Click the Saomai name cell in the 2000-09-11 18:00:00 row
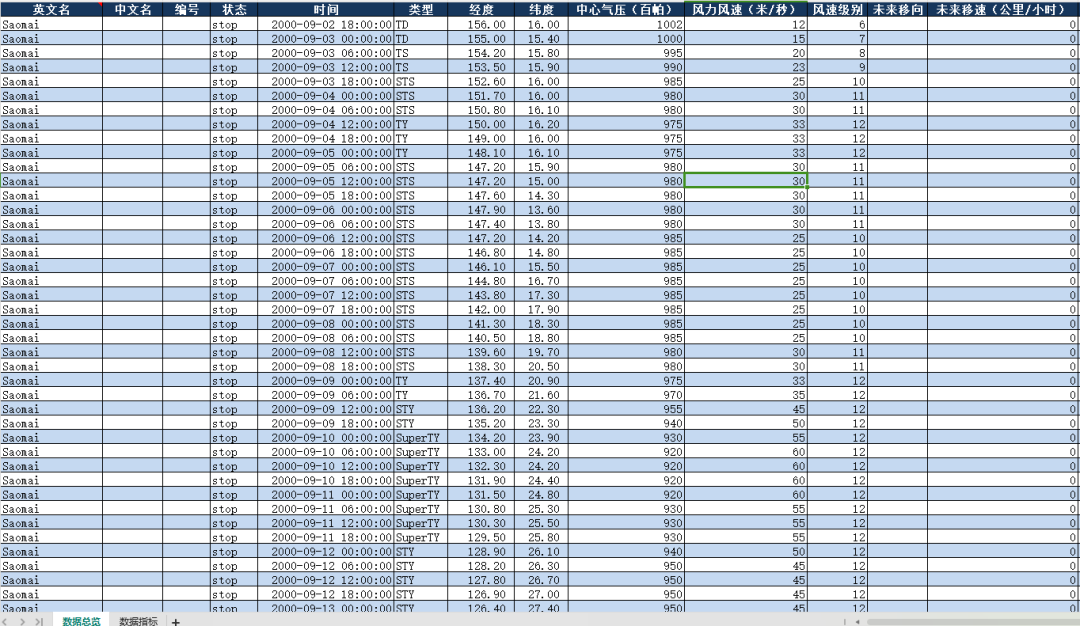Viewport: 1080px width, 626px height. [51, 538]
